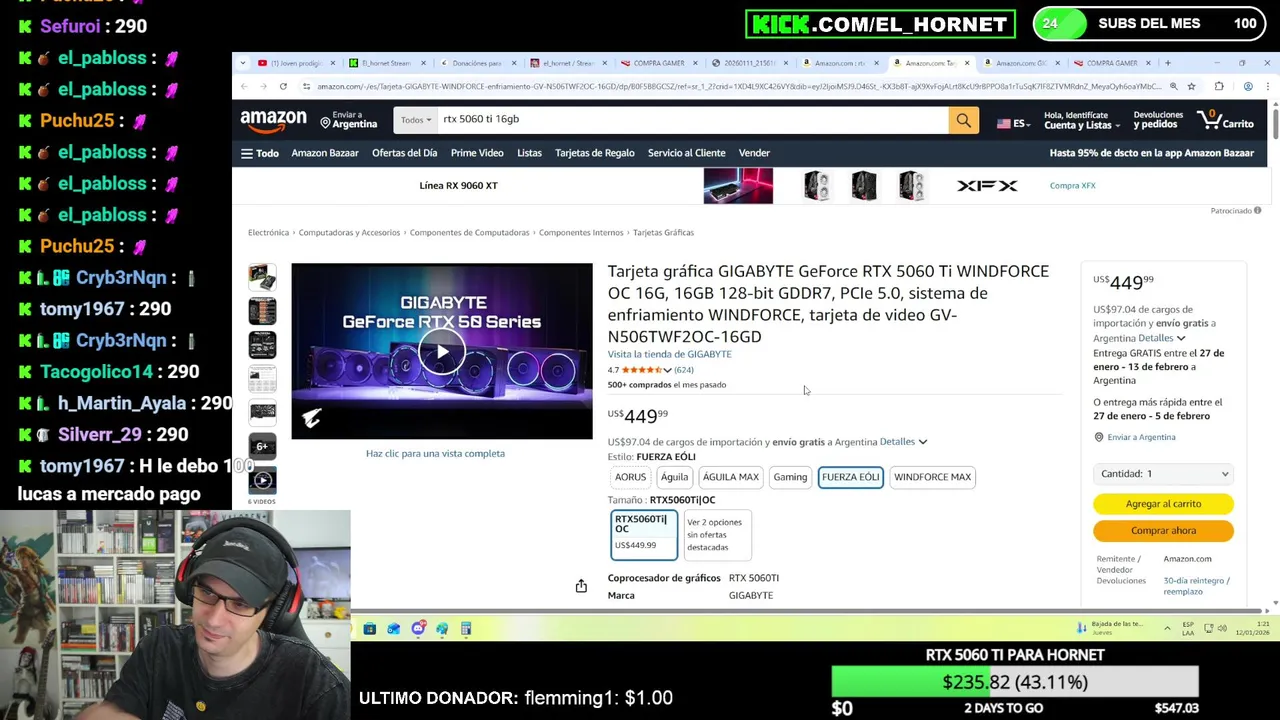Show hidden system tray icons
The width and height of the screenshot is (1280, 720).
click(1167, 628)
